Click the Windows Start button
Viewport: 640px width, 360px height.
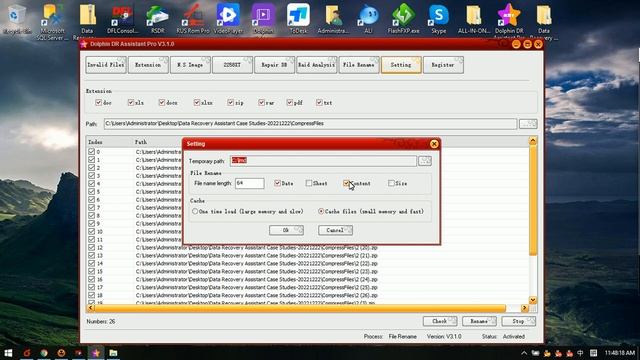coord(8,353)
